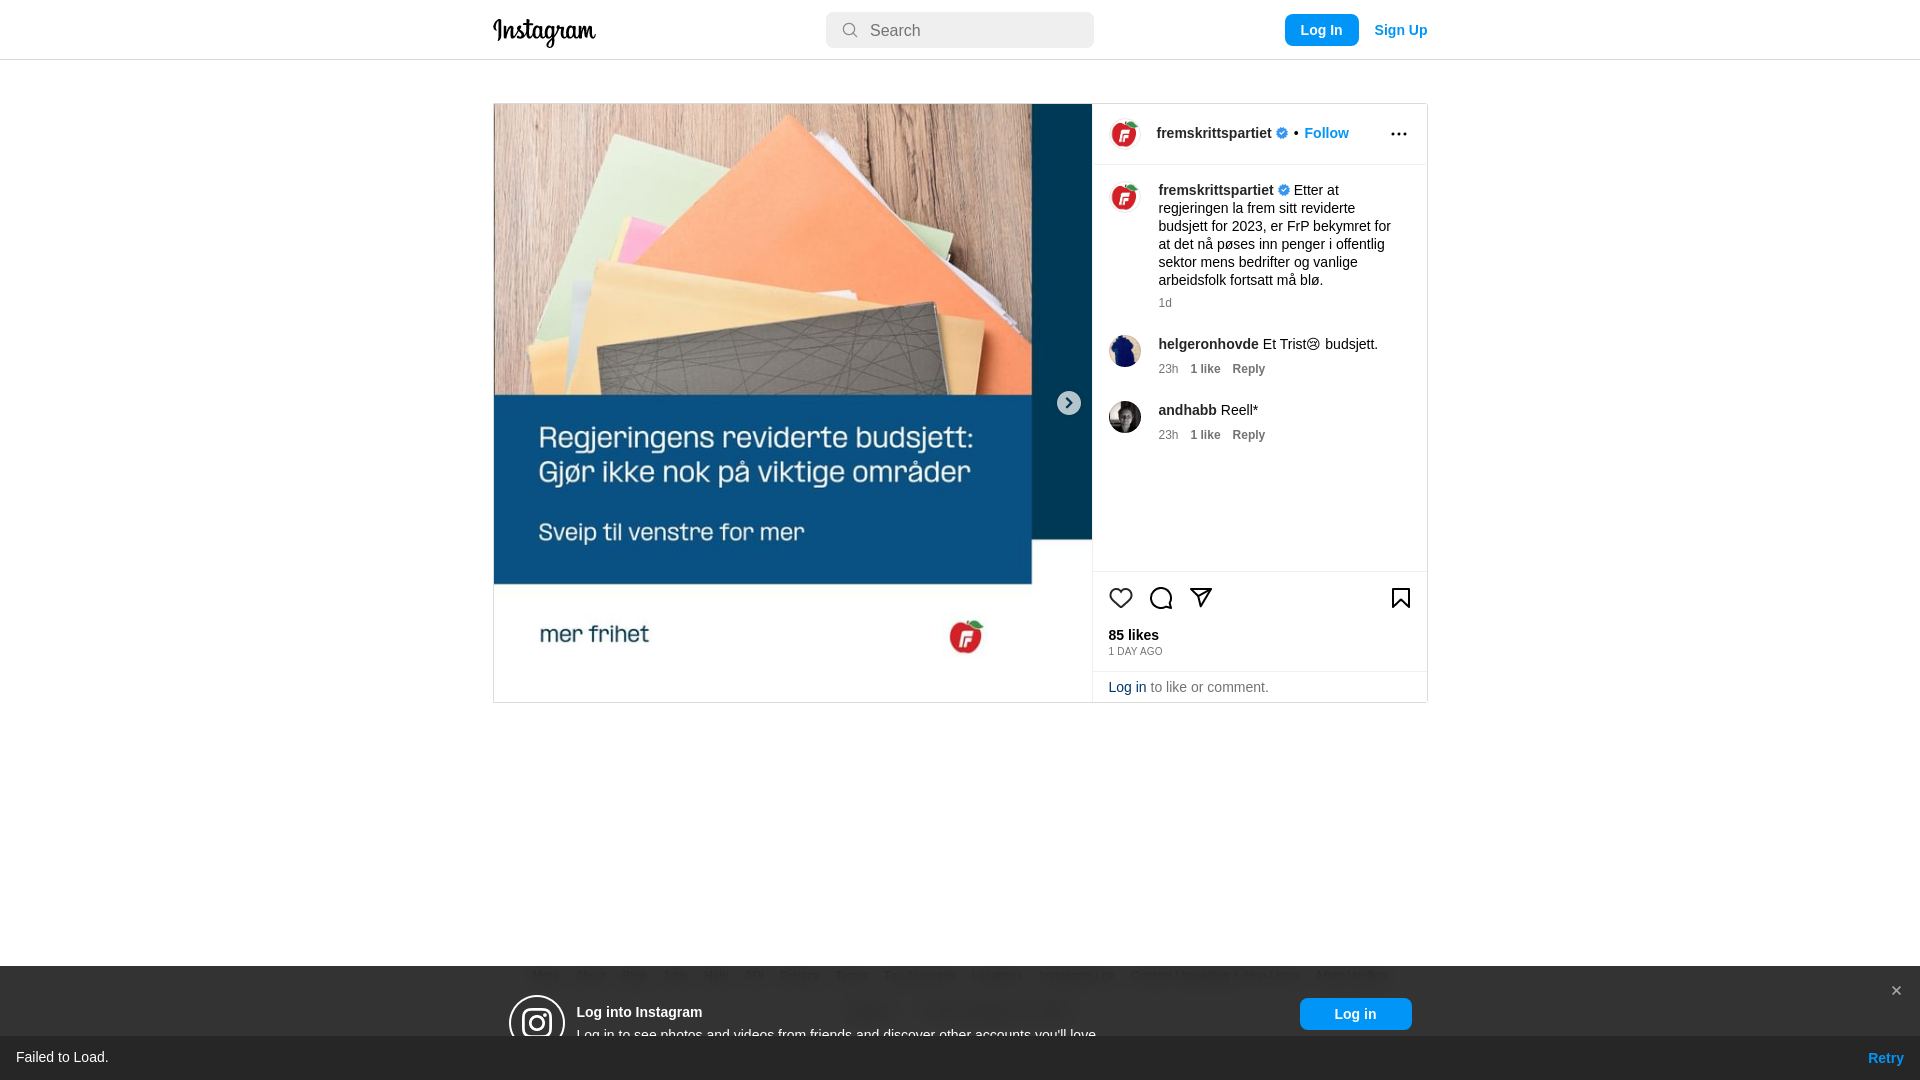Image resolution: width=1920 pixels, height=1080 pixels.
Task: Click Retry on the failed load bar
Action: pyautogui.click(x=1886, y=1058)
